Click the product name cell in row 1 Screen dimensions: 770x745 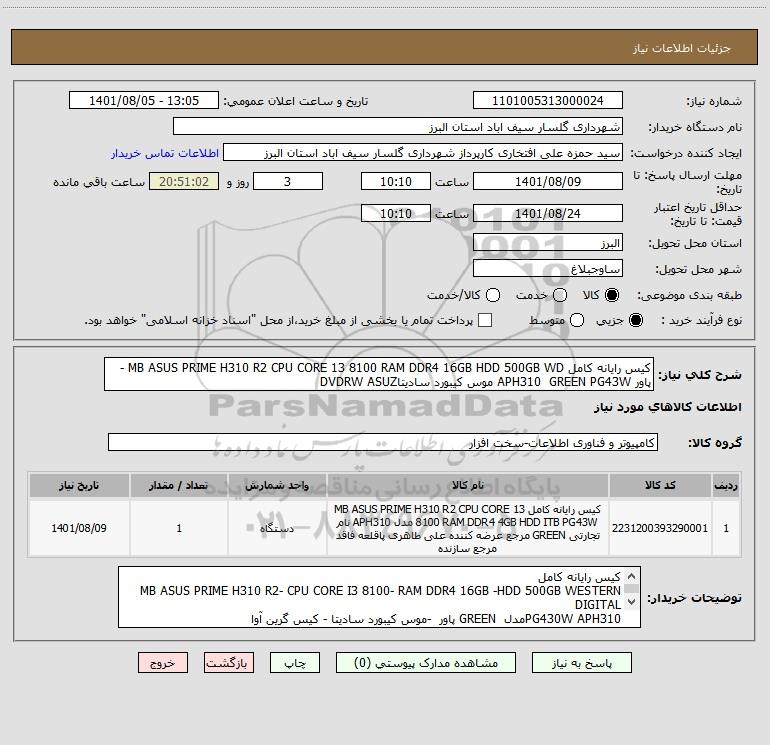coord(468,528)
